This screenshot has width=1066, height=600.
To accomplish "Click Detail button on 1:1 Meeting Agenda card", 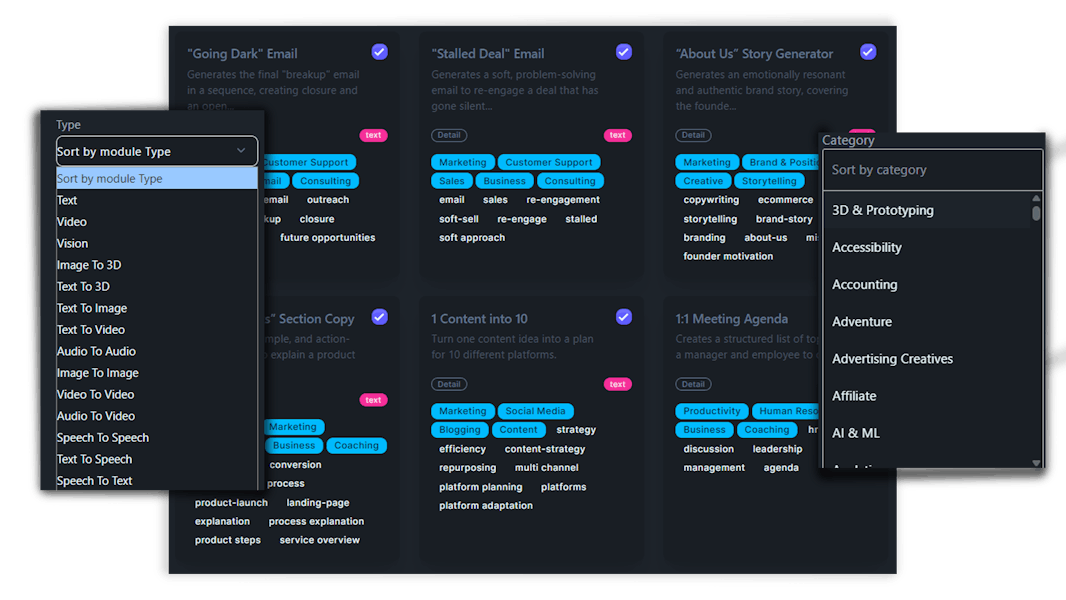I will pos(693,384).
